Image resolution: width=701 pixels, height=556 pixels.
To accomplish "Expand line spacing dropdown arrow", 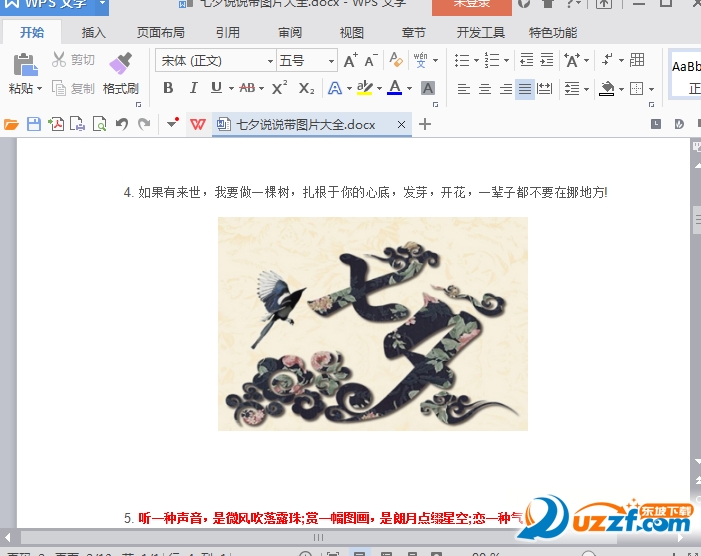I will (x=586, y=89).
